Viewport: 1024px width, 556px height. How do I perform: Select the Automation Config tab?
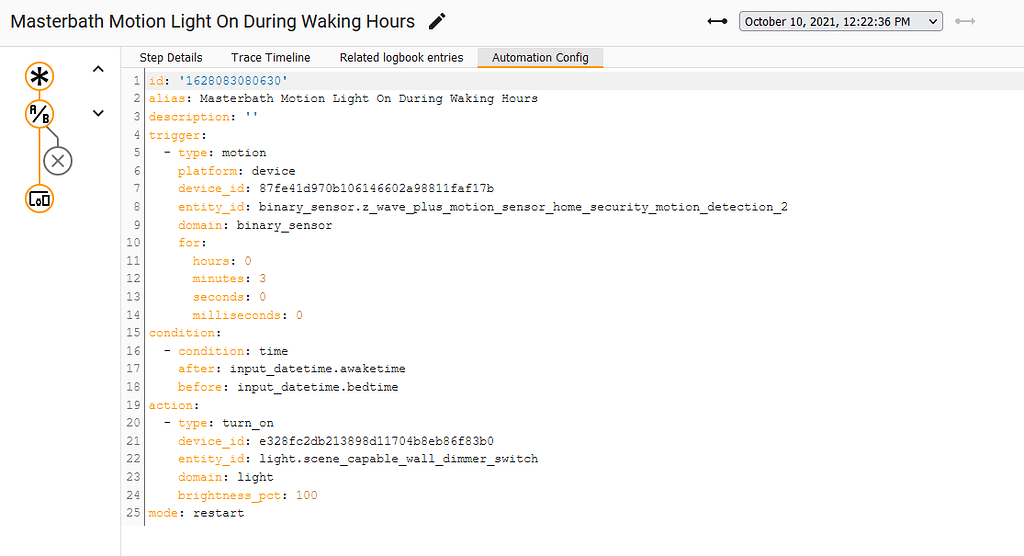coord(540,57)
